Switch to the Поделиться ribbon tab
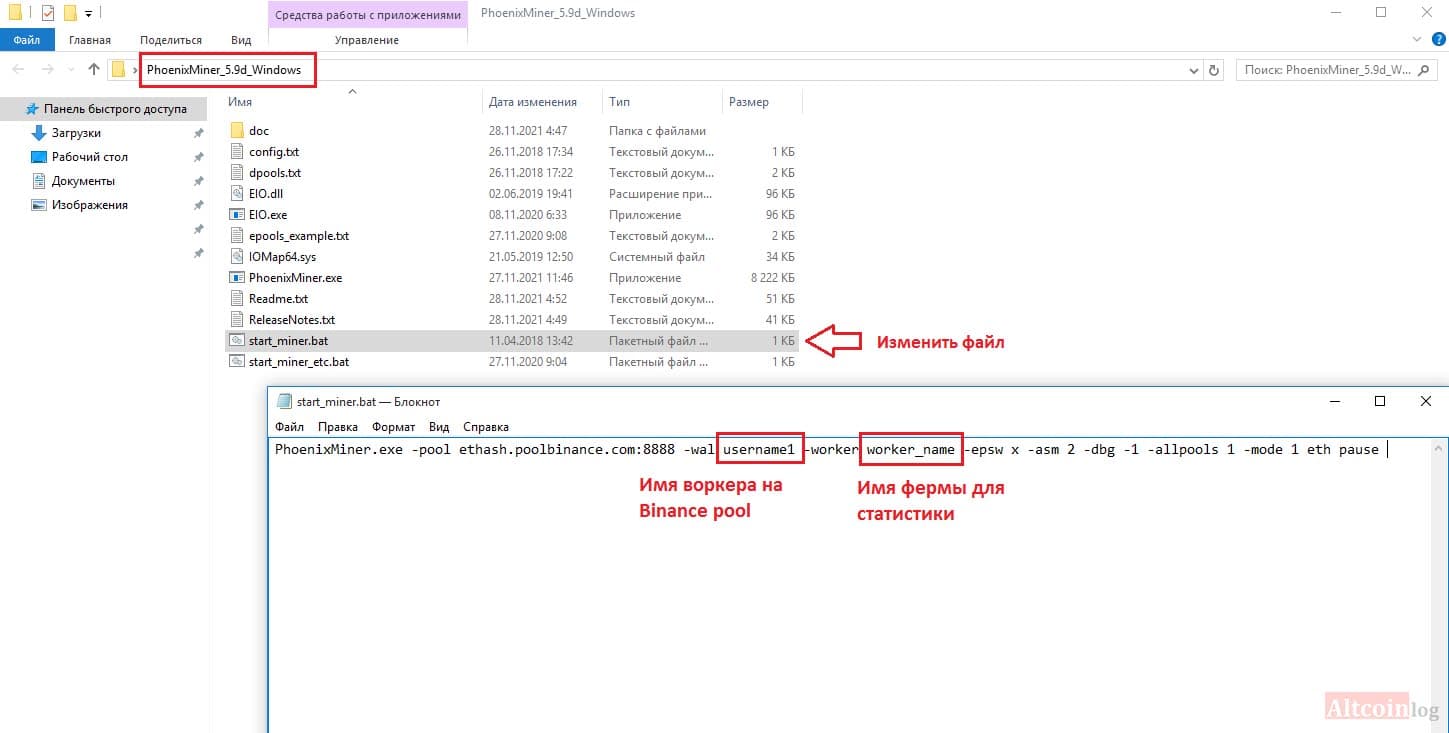The image size is (1449, 733). [170, 40]
